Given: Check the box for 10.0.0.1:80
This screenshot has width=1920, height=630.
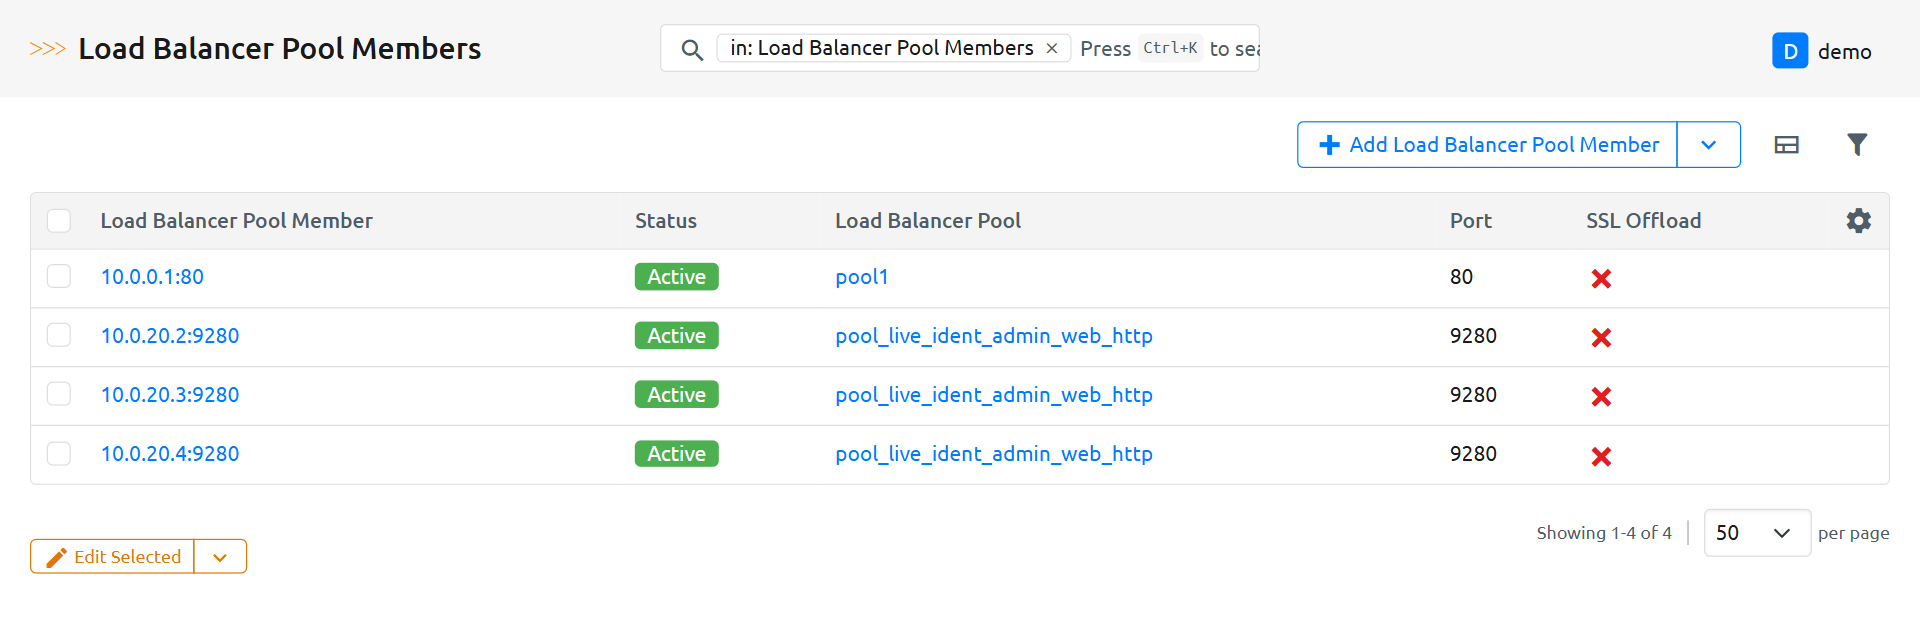Looking at the screenshot, I should click(59, 277).
